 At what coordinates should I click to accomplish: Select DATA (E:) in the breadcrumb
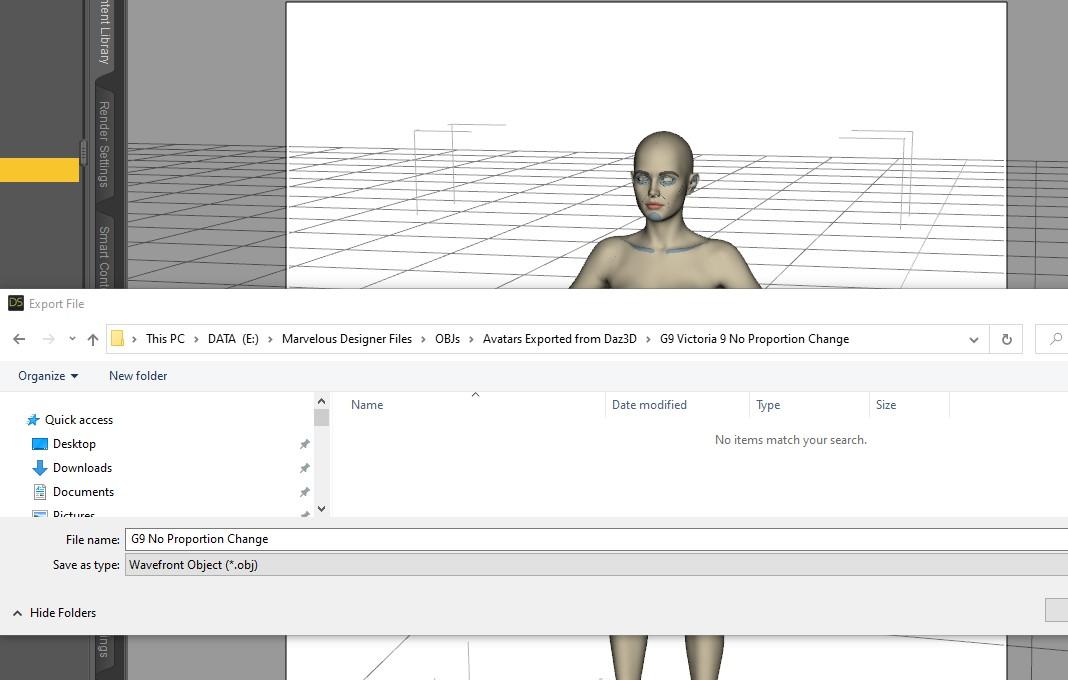coord(233,339)
